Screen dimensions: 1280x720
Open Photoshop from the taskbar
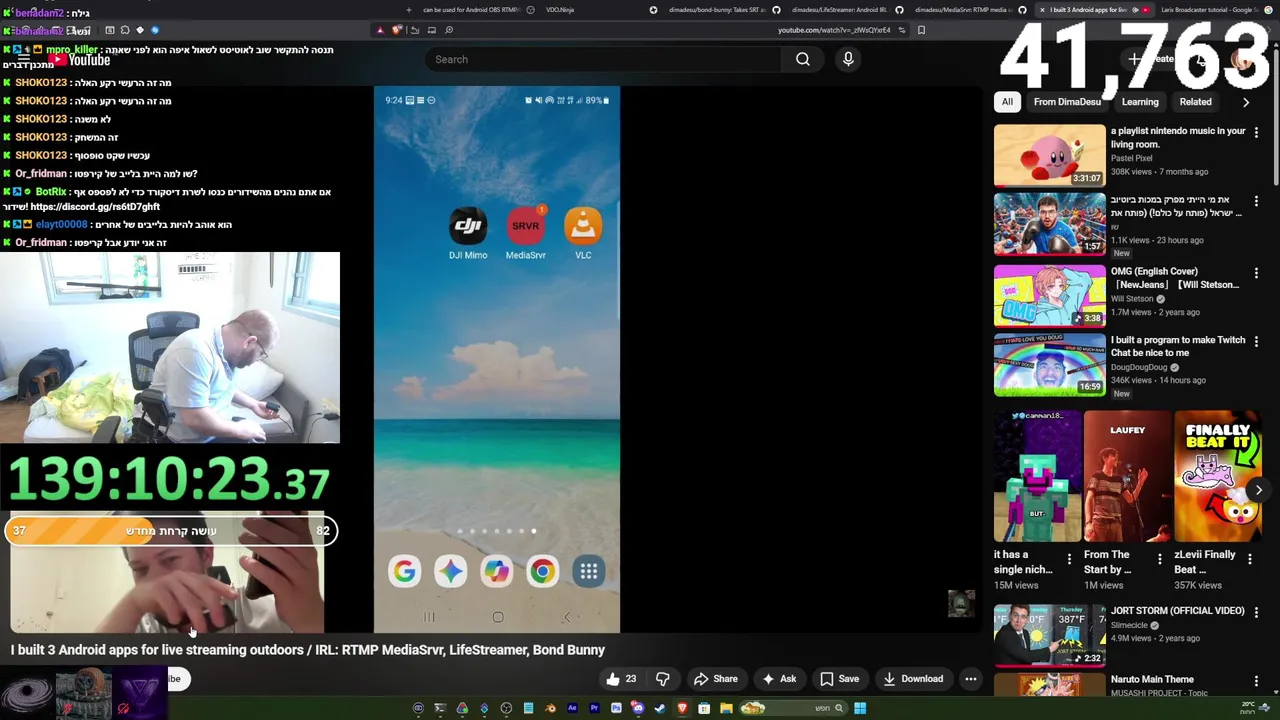click(616, 708)
